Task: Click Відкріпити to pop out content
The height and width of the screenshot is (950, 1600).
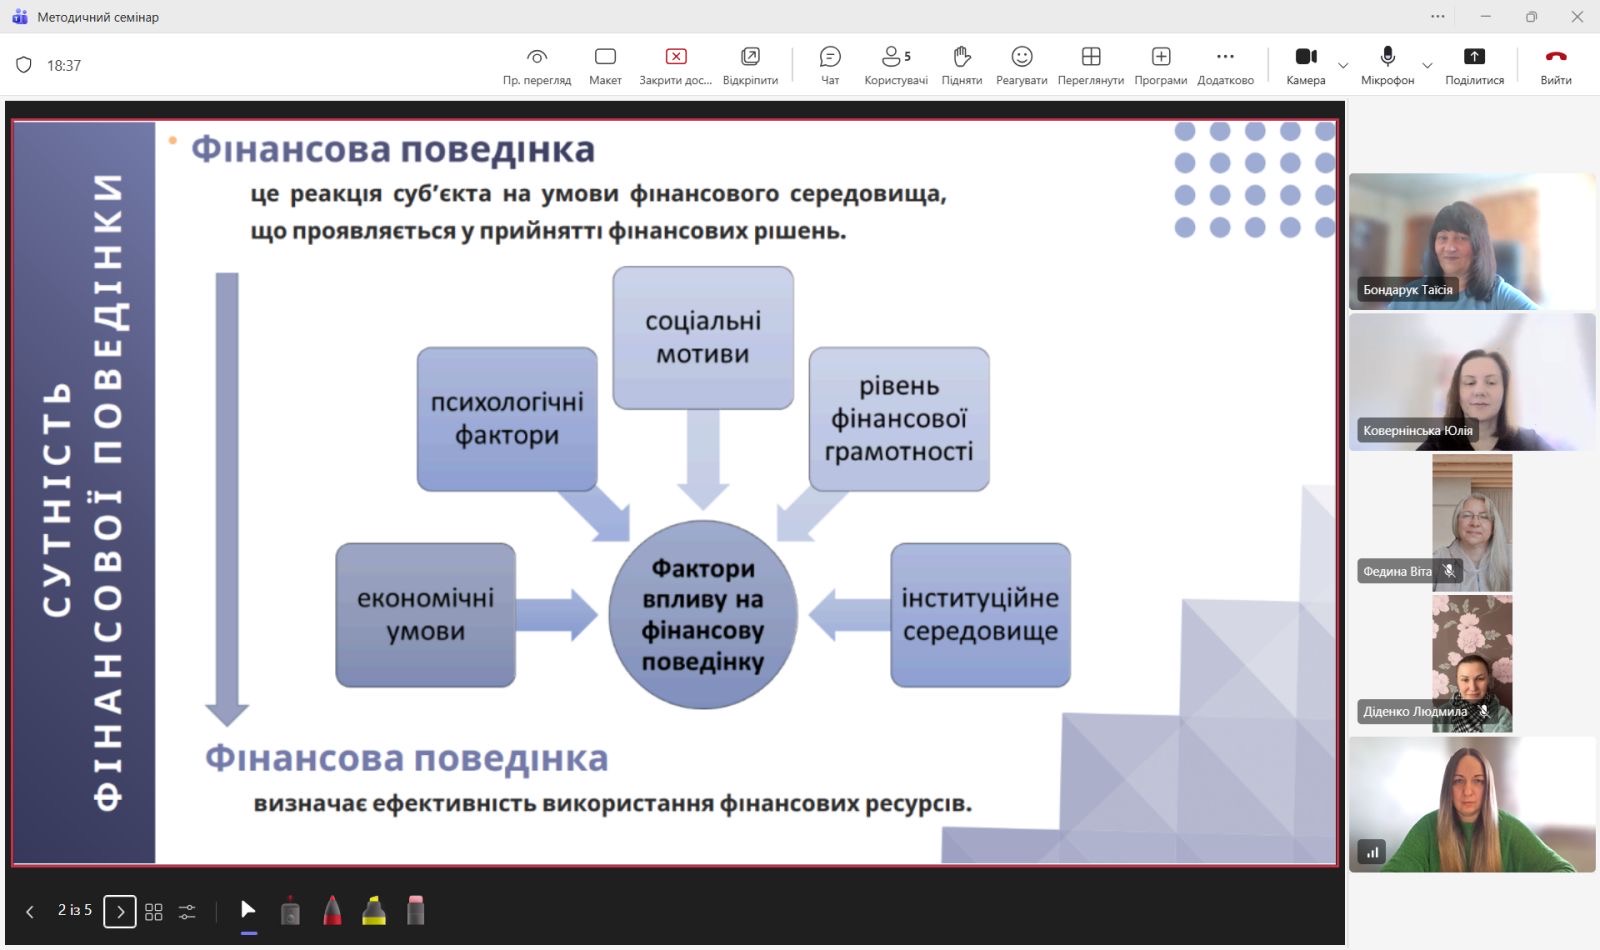Action: click(750, 65)
